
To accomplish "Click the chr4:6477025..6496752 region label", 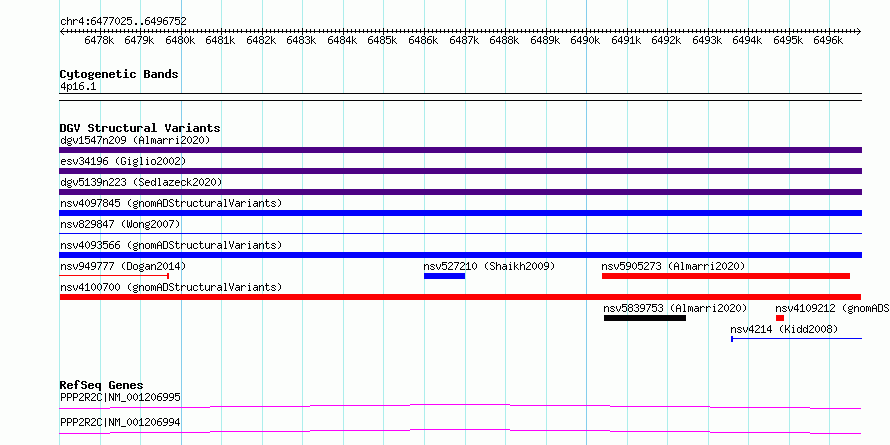I will (x=123, y=21).
